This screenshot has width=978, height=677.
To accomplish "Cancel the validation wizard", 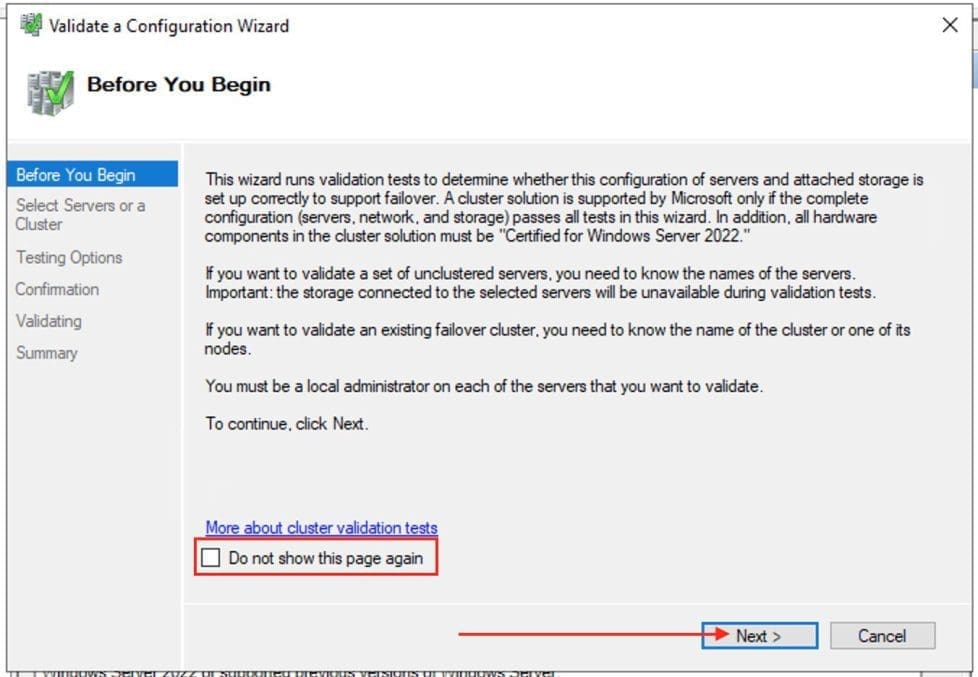I will (881, 636).
